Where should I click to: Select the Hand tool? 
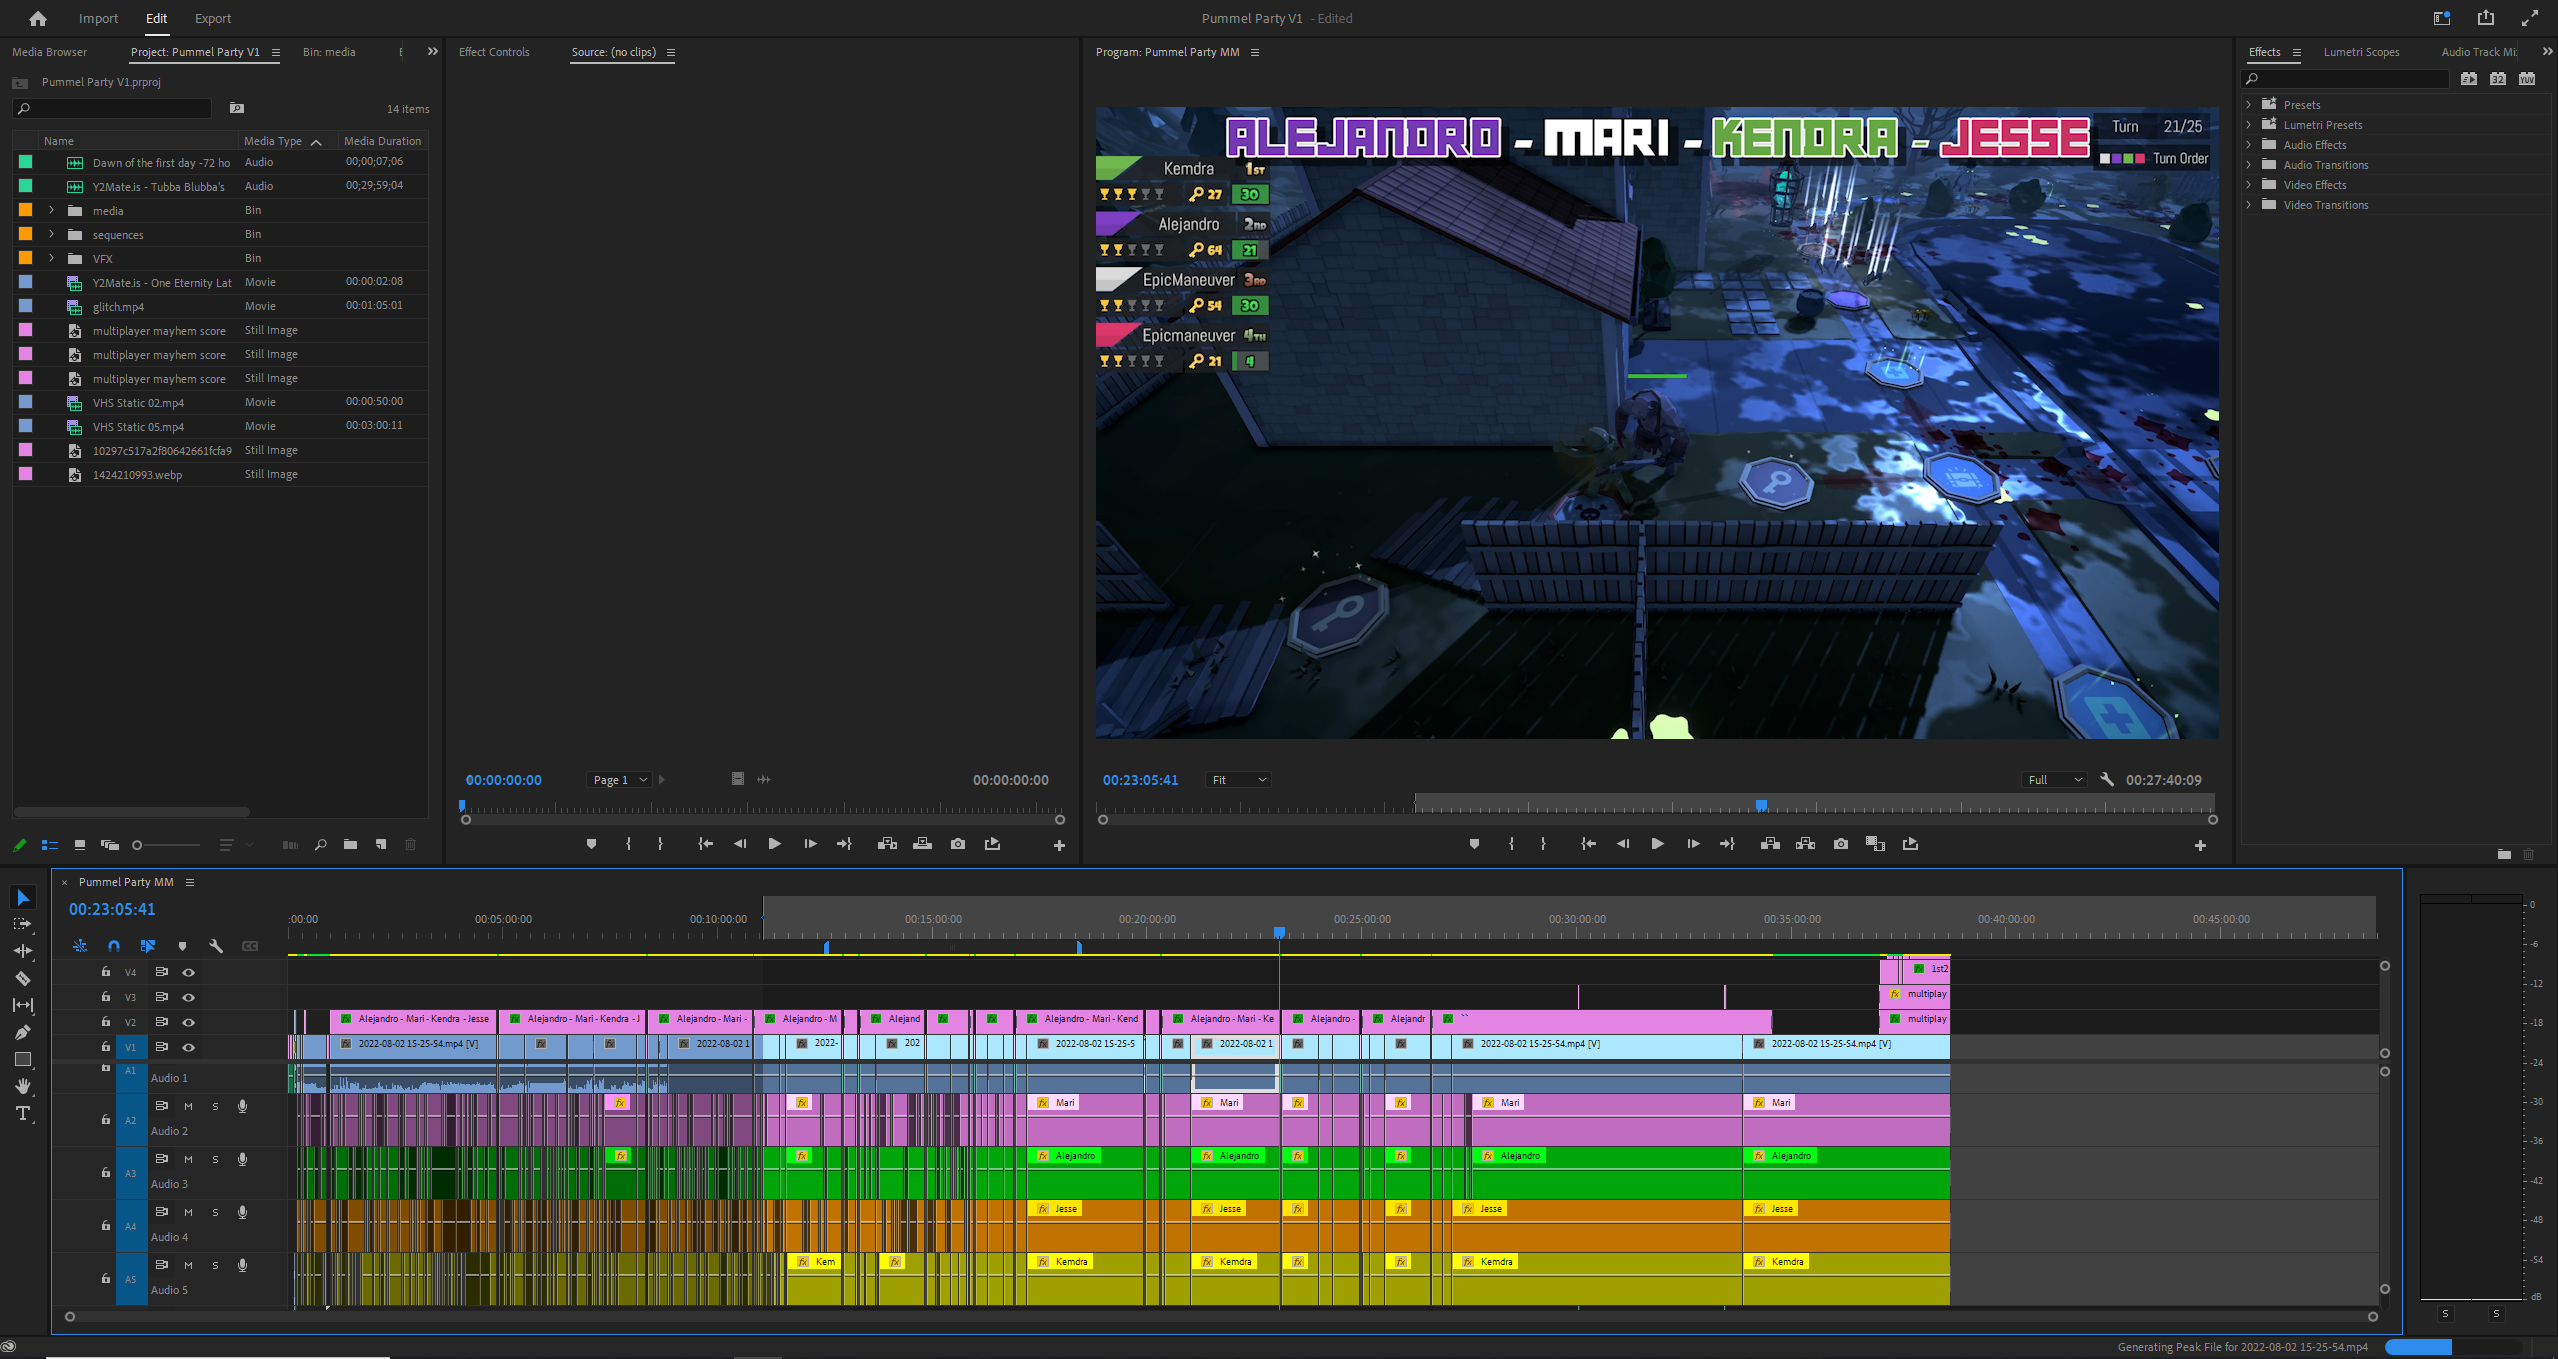(x=23, y=1086)
